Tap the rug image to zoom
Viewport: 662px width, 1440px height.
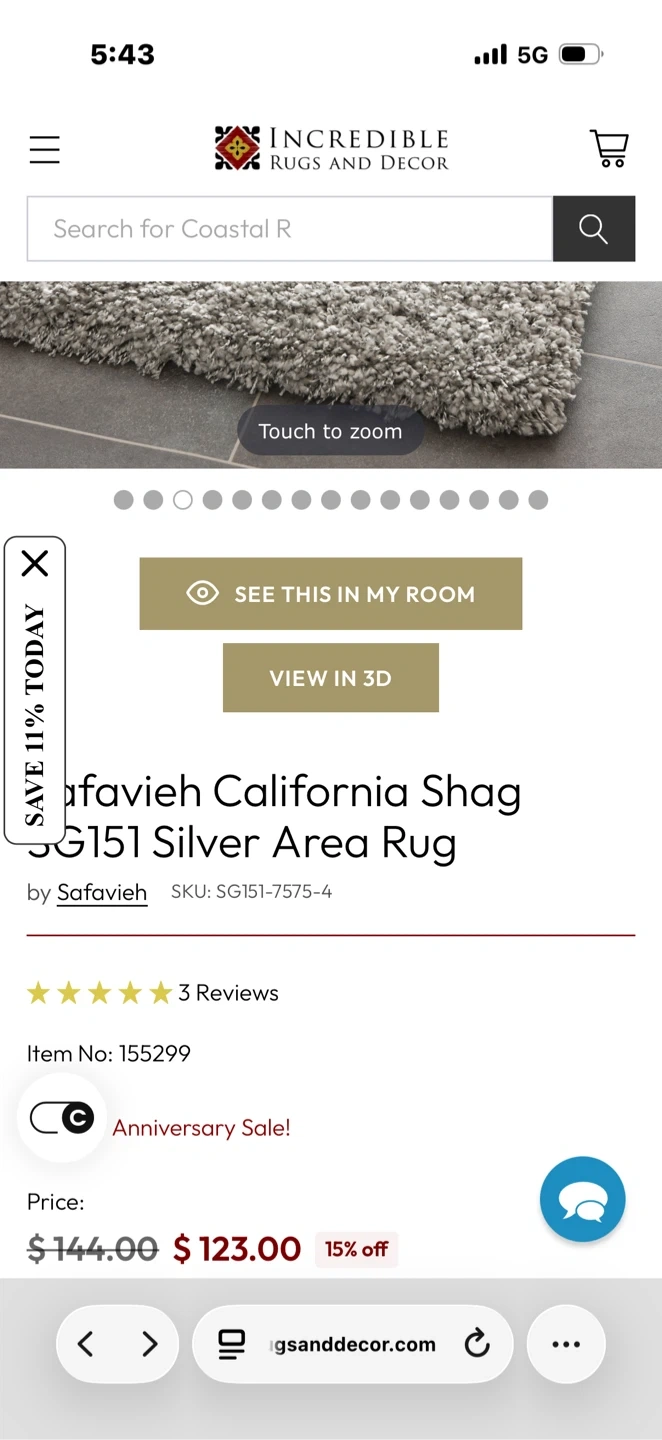coord(331,375)
